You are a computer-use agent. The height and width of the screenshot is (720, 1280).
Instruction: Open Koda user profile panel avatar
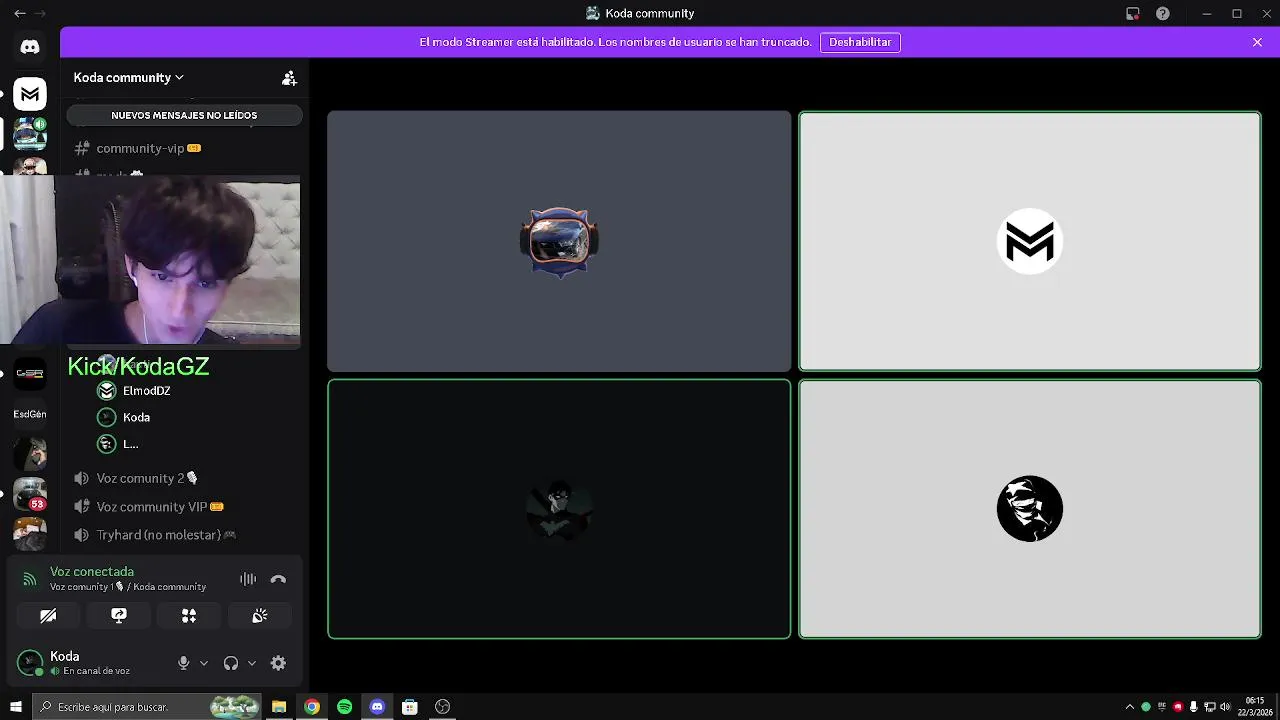click(x=30, y=662)
